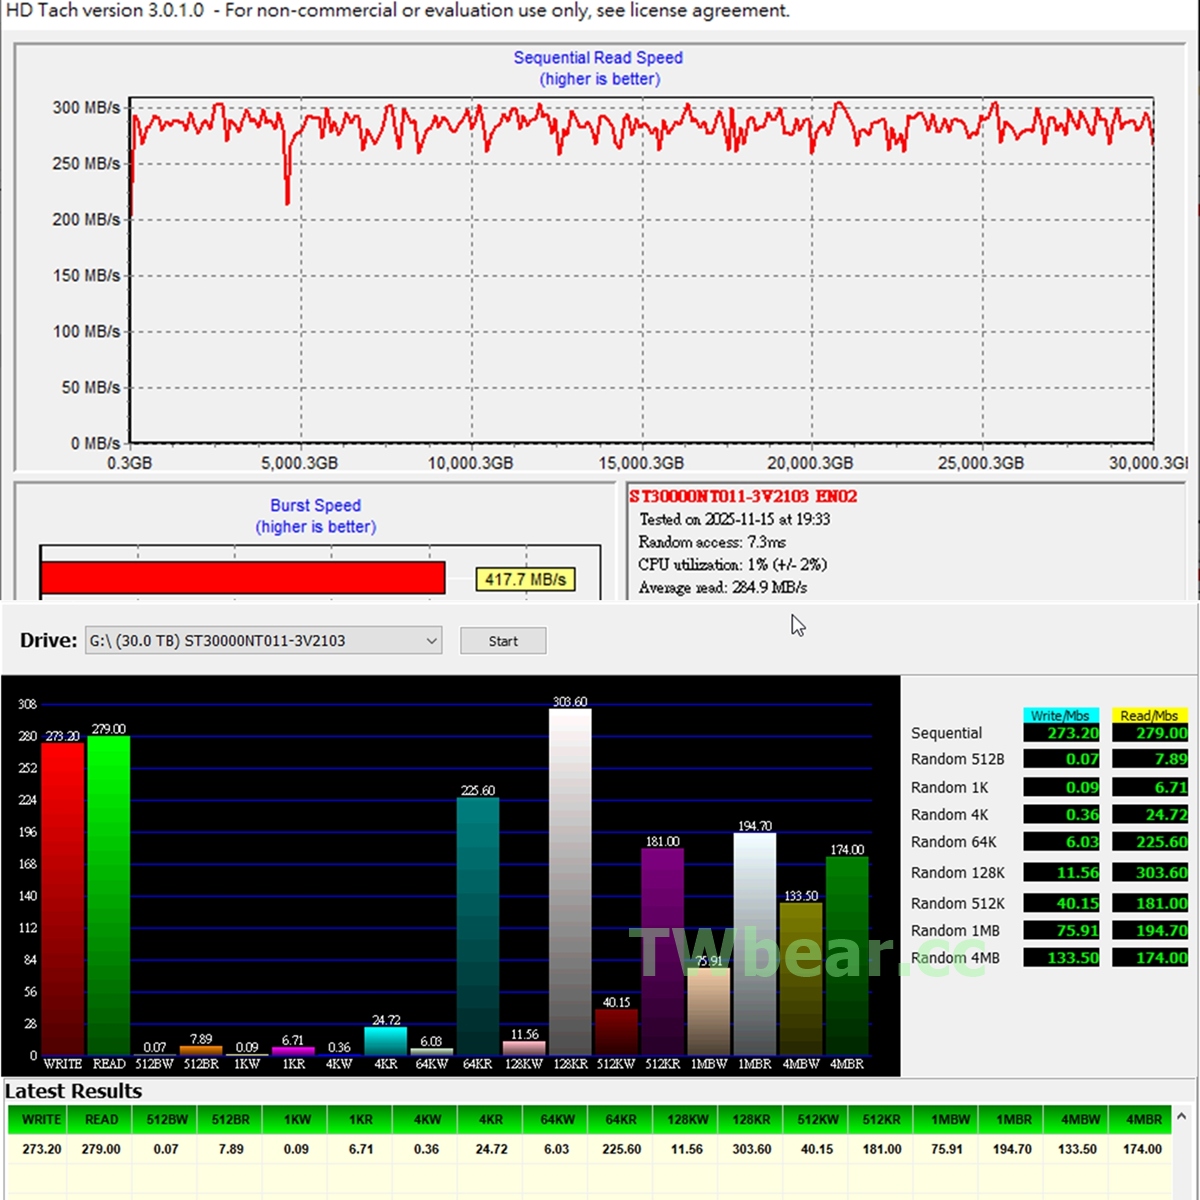The image size is (1200, 1200).
Task: Open the Drive selection combo box
Action: point(263,641)
